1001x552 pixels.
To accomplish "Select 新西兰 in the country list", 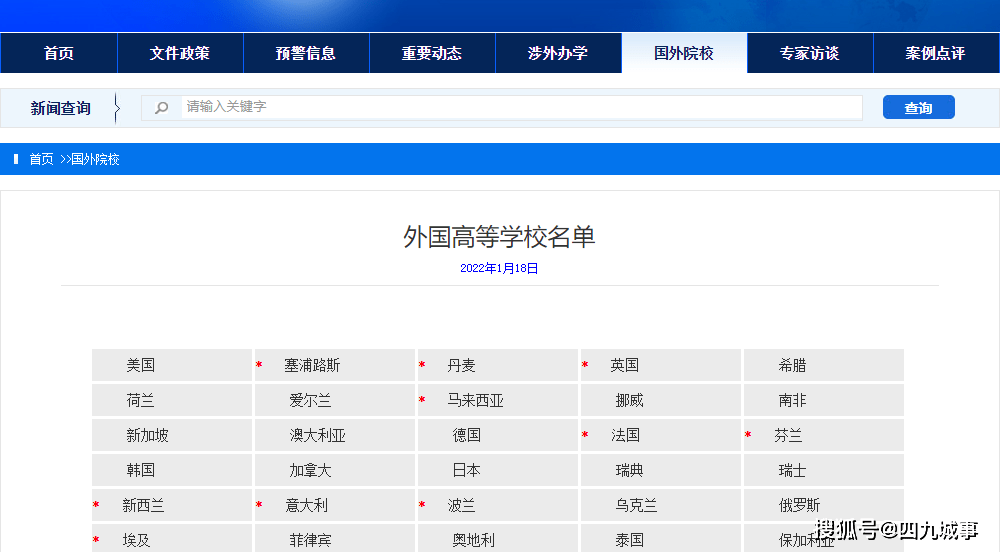I will tap(143, 505).
